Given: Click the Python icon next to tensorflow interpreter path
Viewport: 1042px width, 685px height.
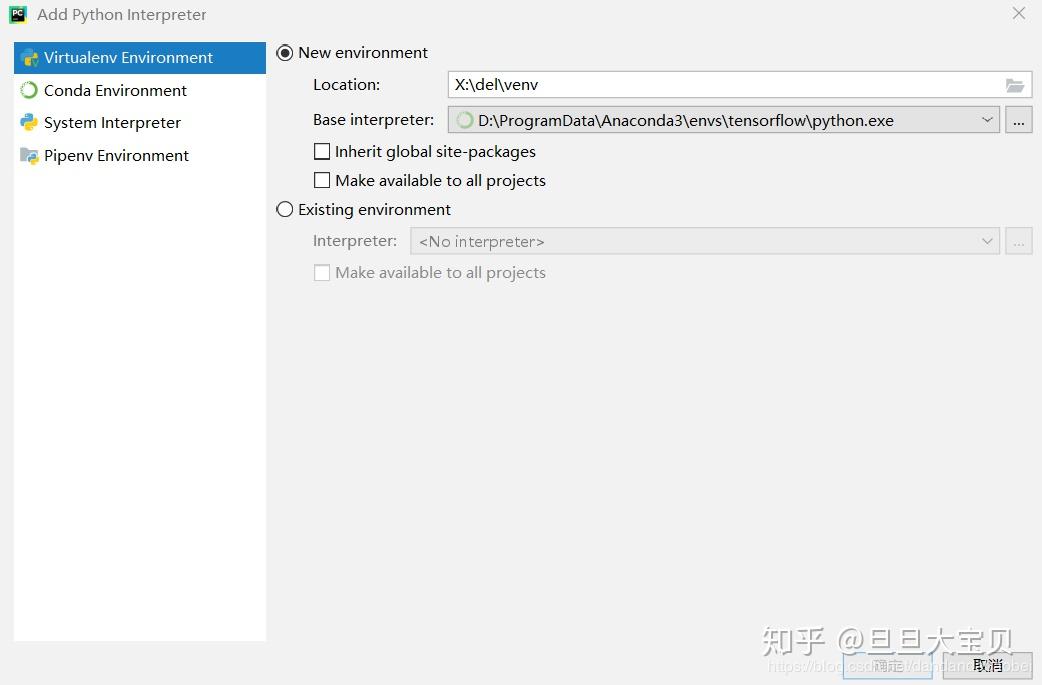Looking at the screenshot, I should click(x=463, y=119).
